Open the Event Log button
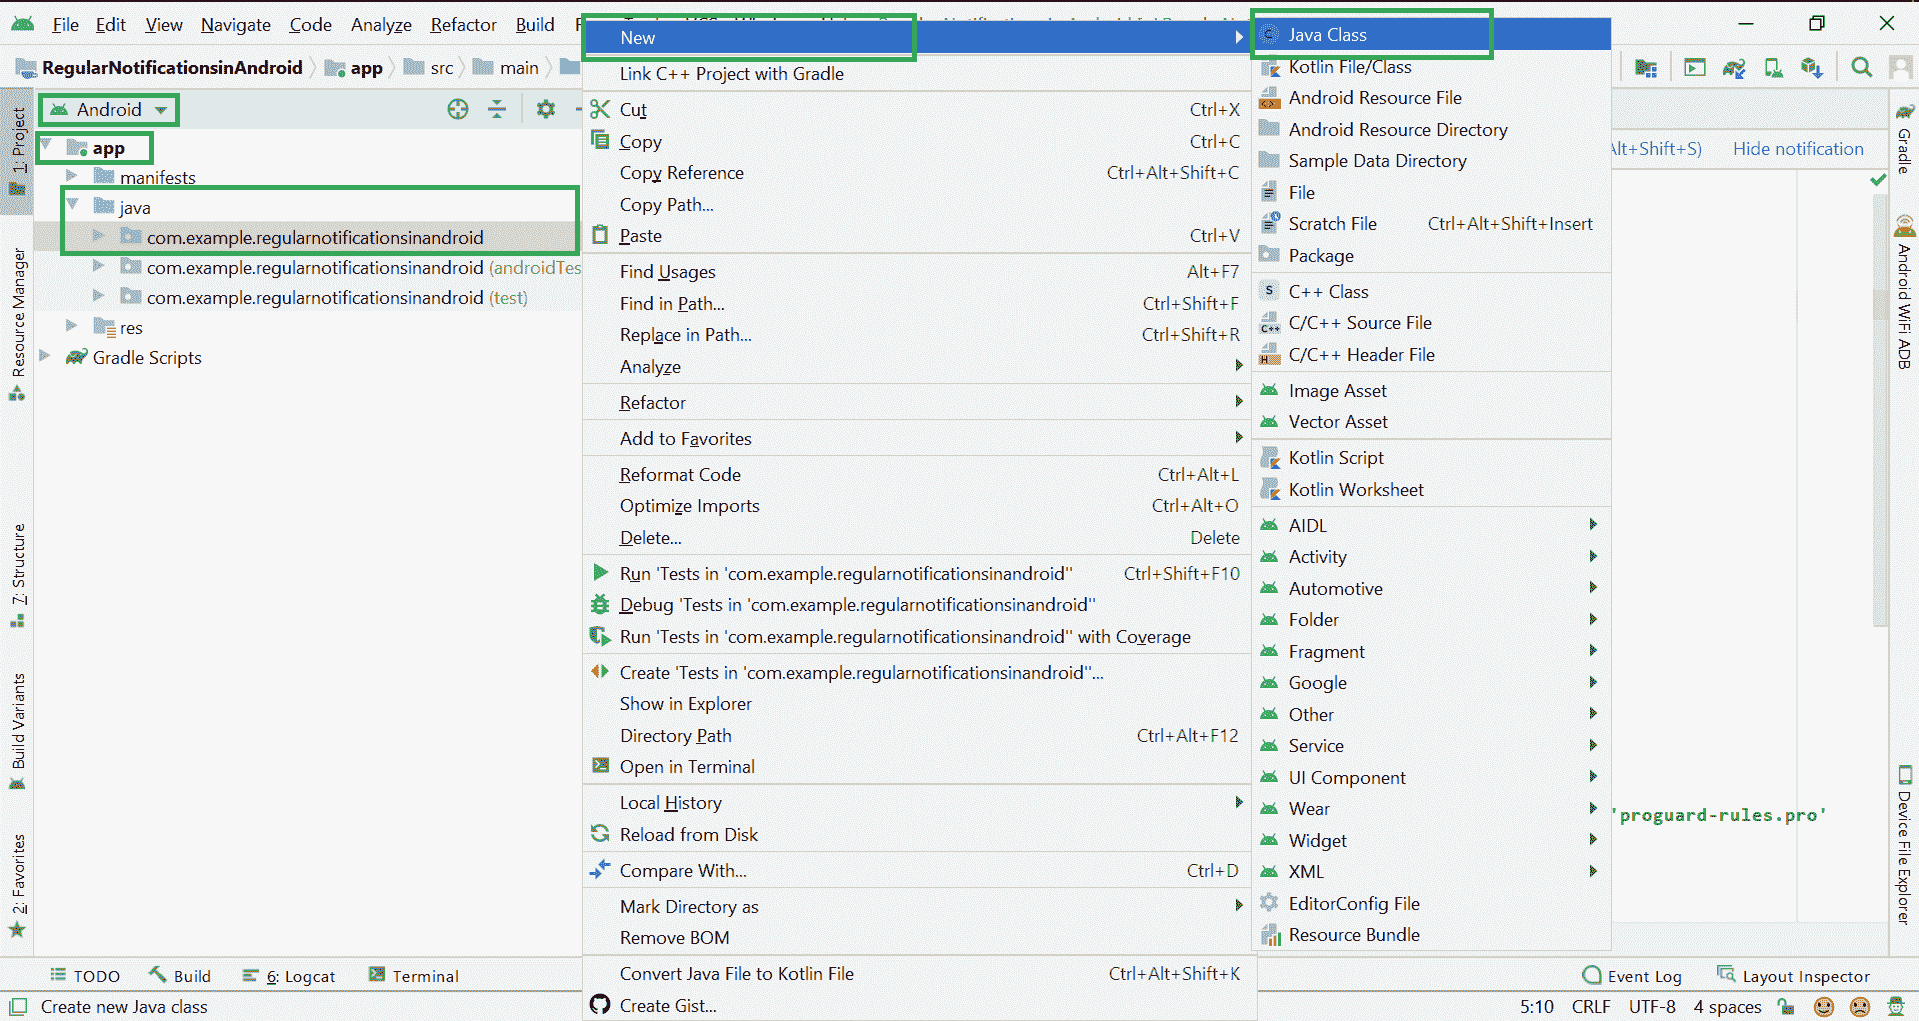This screenshot has height=1021, width=1919. pyautogui.click(x=1632, y=976)
